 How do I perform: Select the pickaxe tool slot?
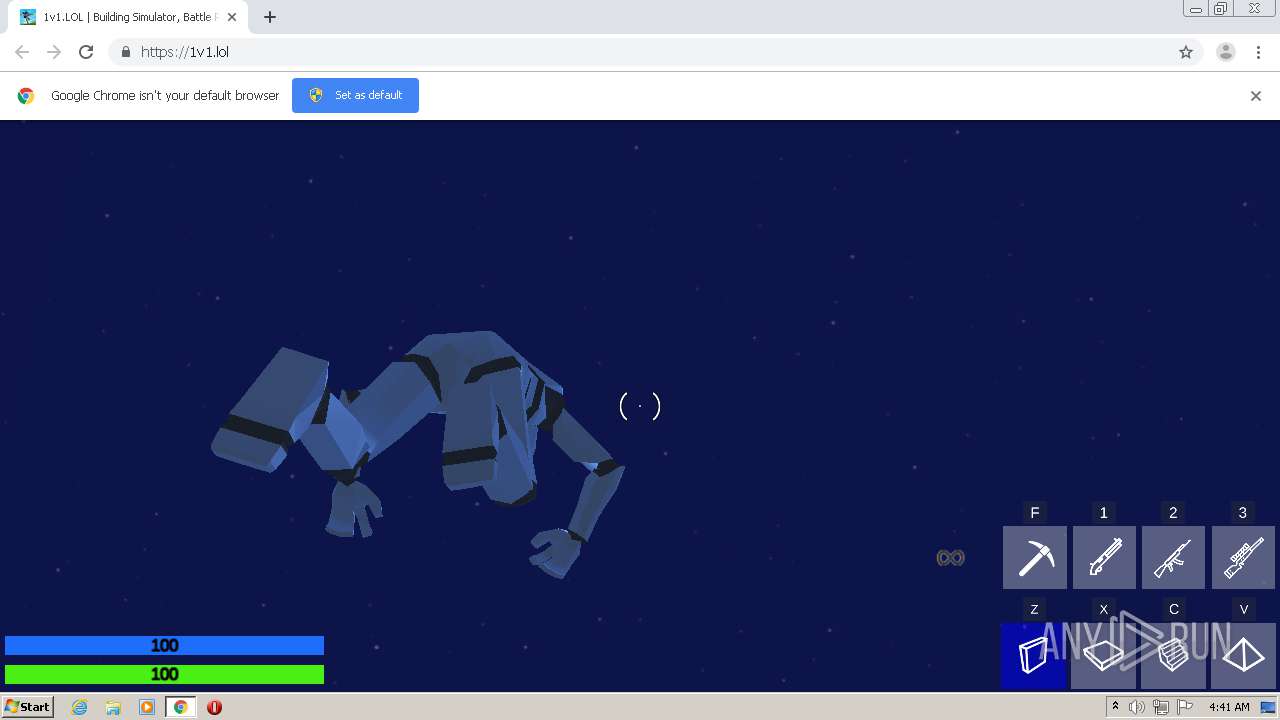tap(1035, 557)
